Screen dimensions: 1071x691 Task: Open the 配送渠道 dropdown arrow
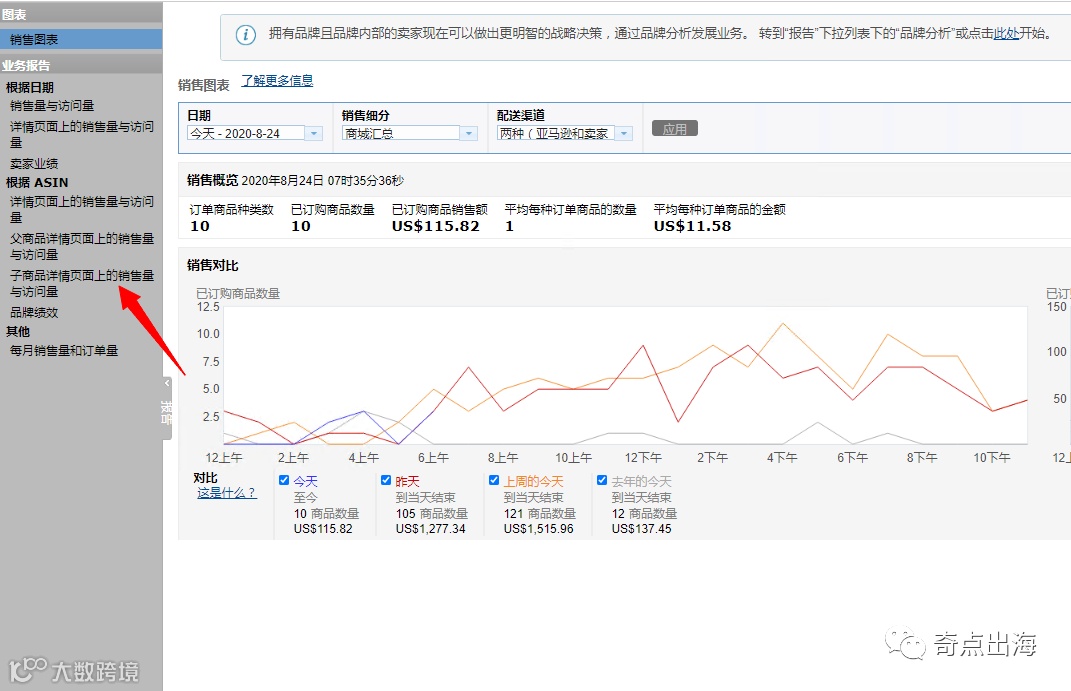(624, 133)
